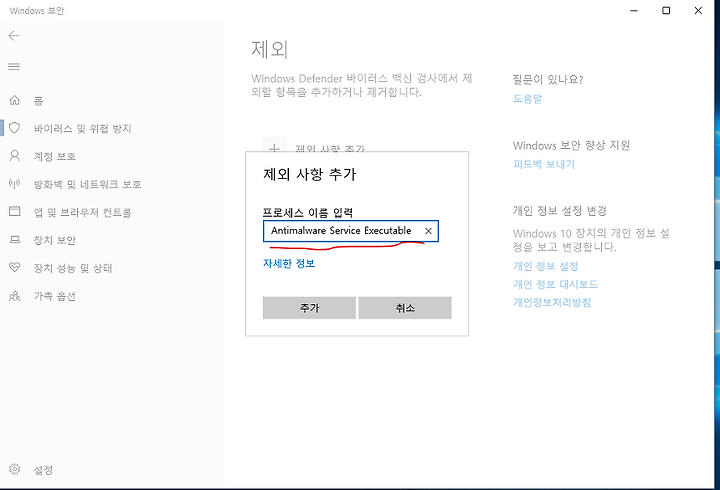
Task: Click 추가 button in the dialog
Action: click(309, 308)
